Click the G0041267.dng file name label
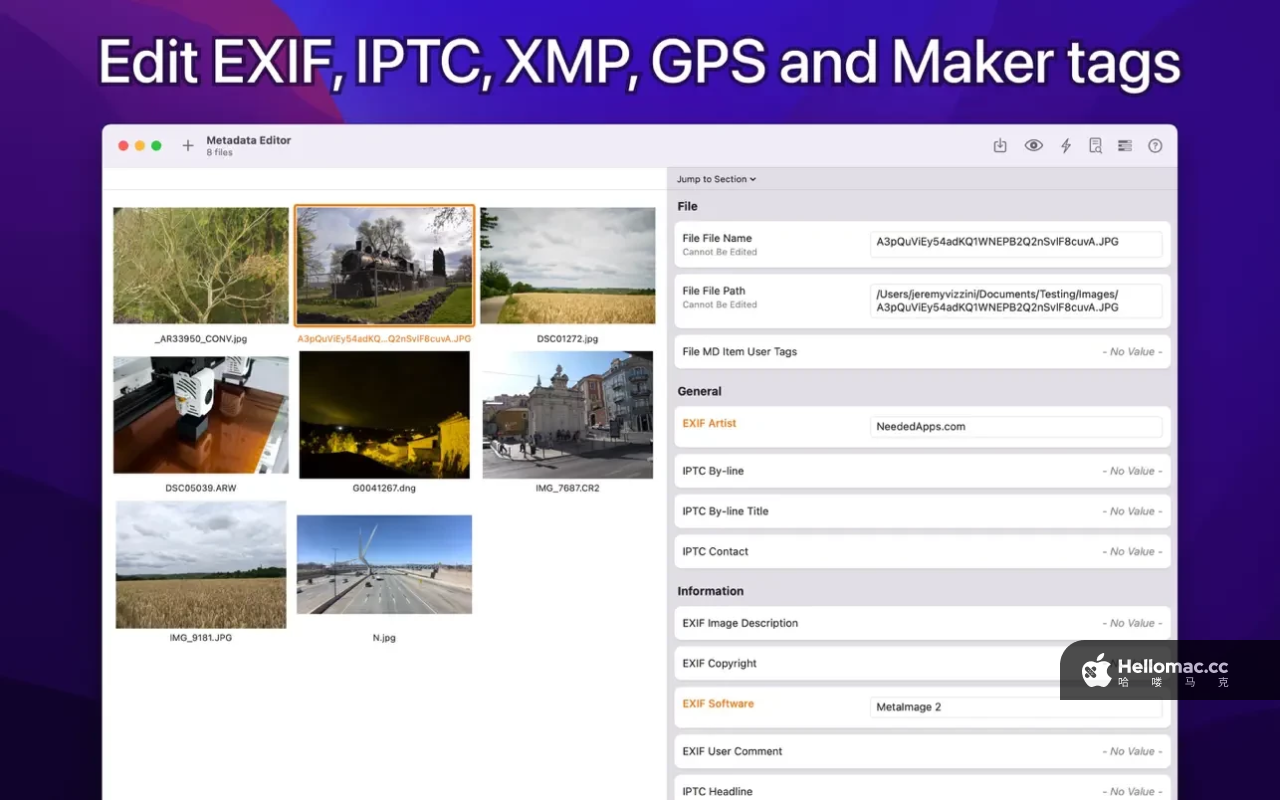1280x800 pixels. pos(384,488)
